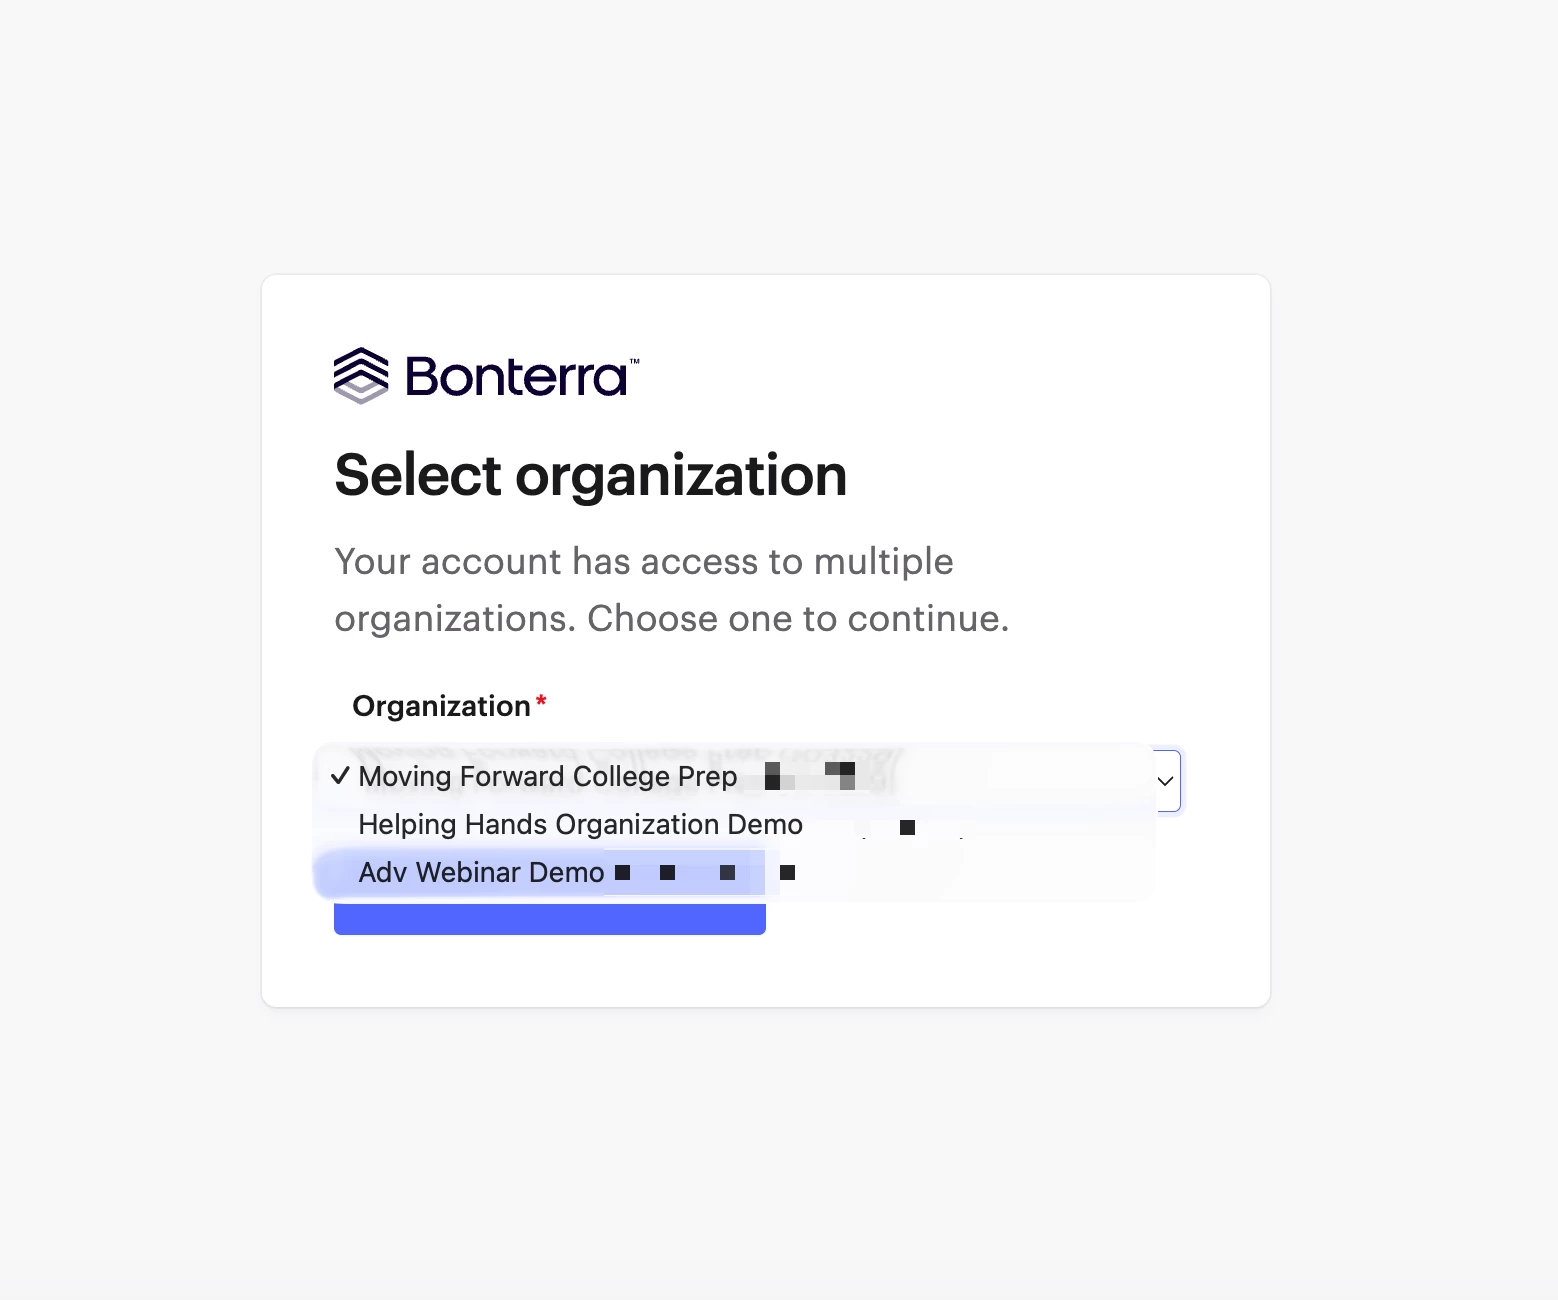Click the trademark symbol after Bonterra
Viewport: 1558px width, 1300px height.
coord(634,361)
